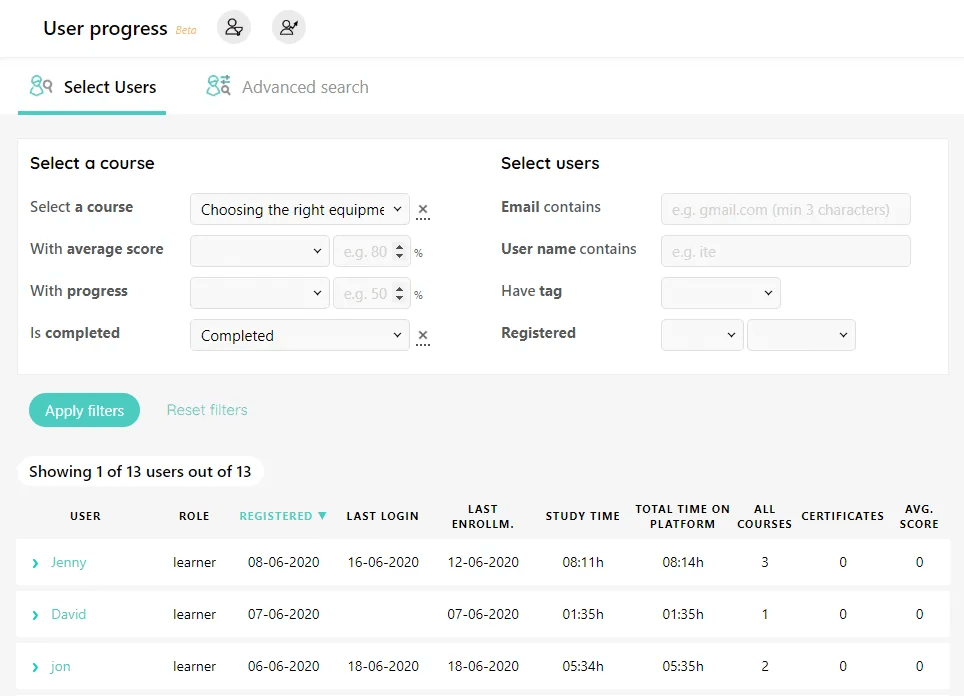
Task: Open David's user profile link
Action: pyautogui.click(x=68, y=614)
